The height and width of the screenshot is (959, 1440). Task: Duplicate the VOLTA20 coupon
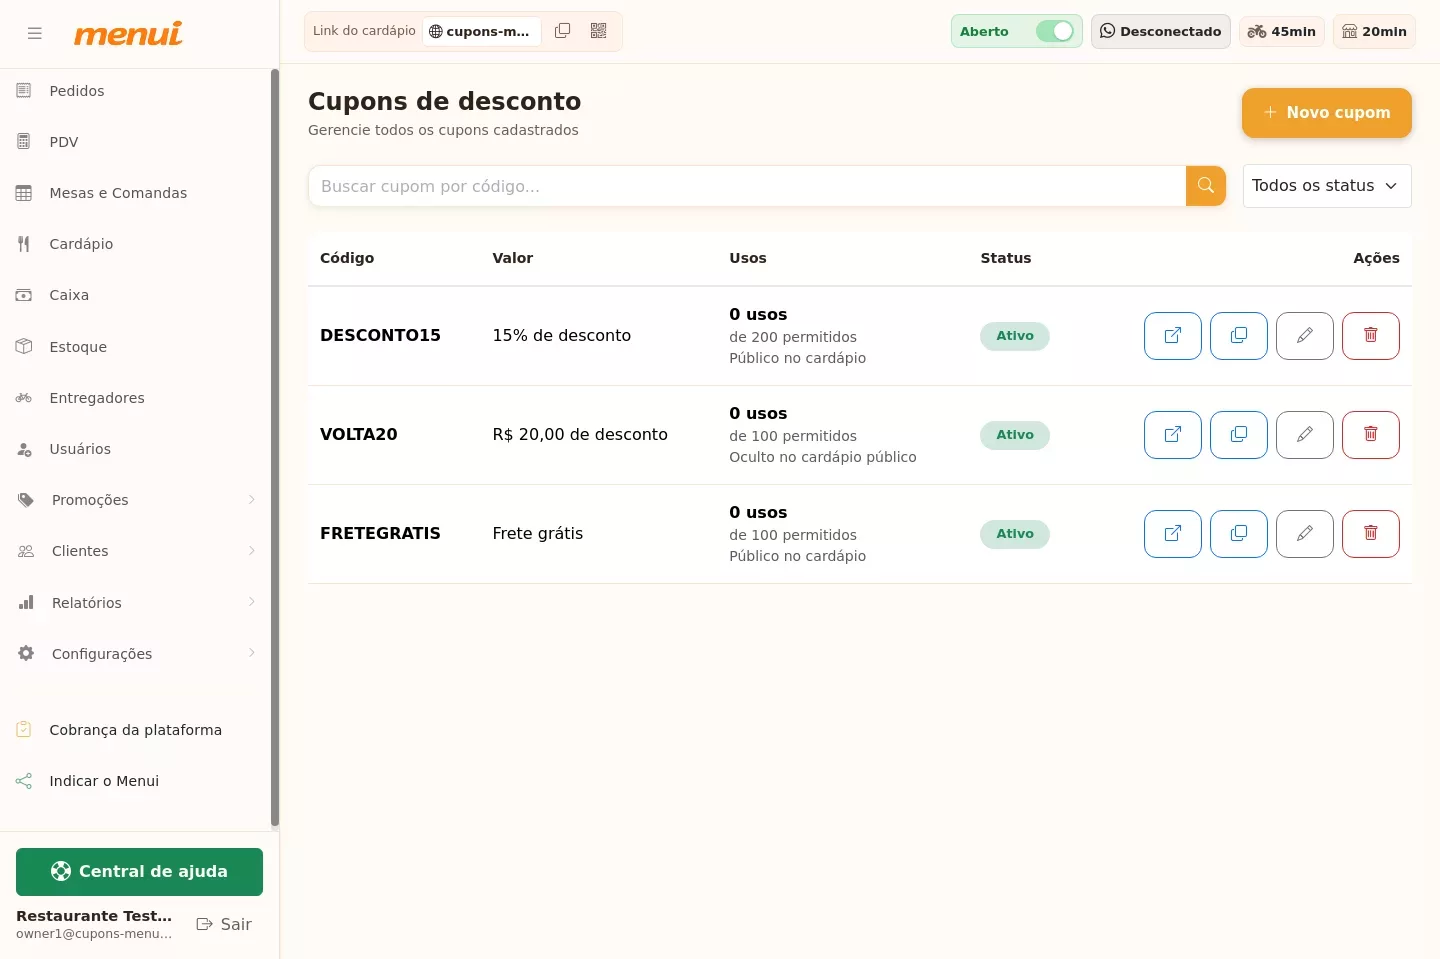pyautogui.click(x=1239, y=435)
